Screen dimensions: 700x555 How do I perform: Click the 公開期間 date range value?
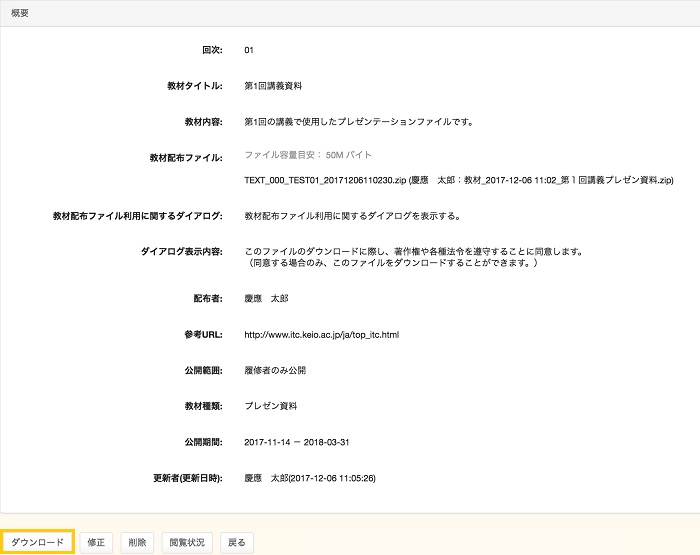(297, 442)
